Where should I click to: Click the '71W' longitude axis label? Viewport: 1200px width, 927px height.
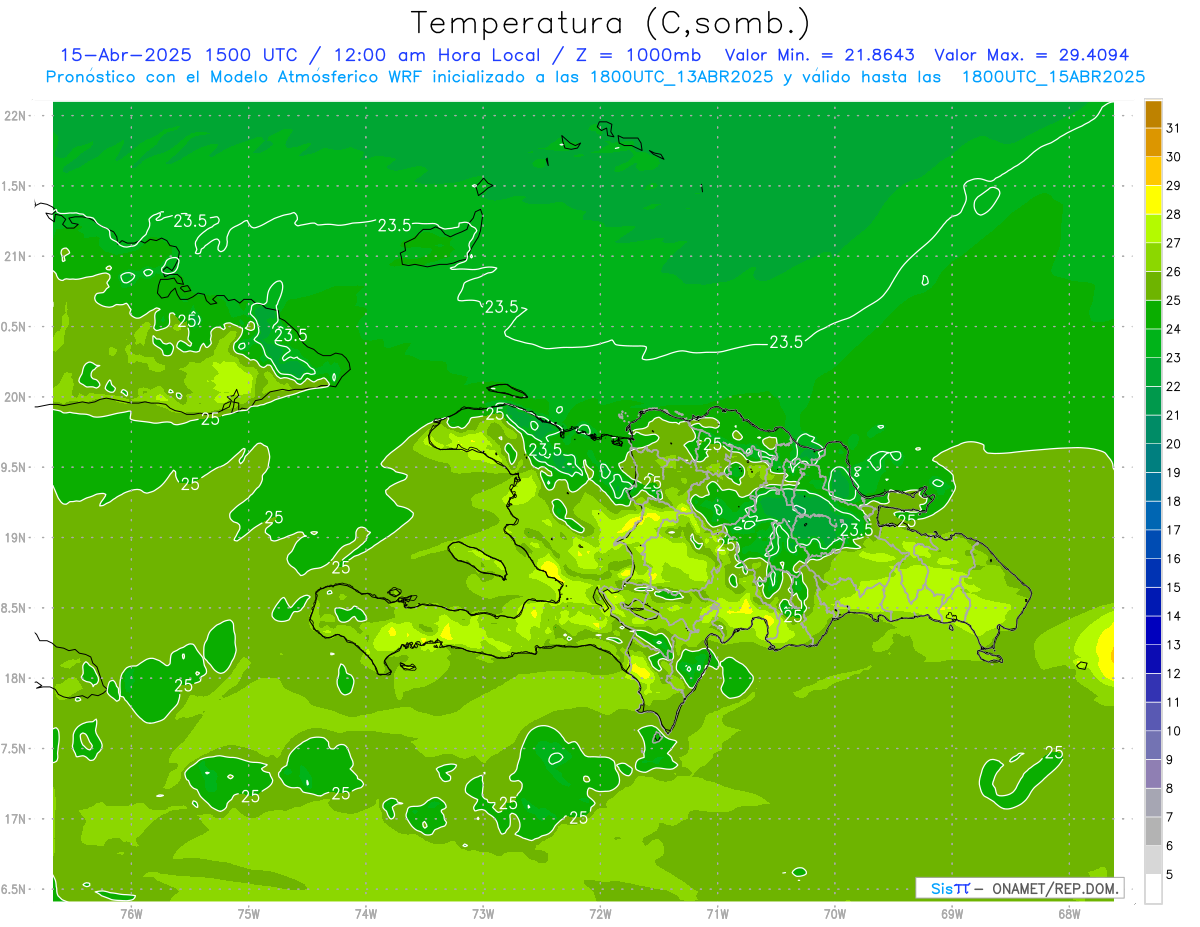717,913
